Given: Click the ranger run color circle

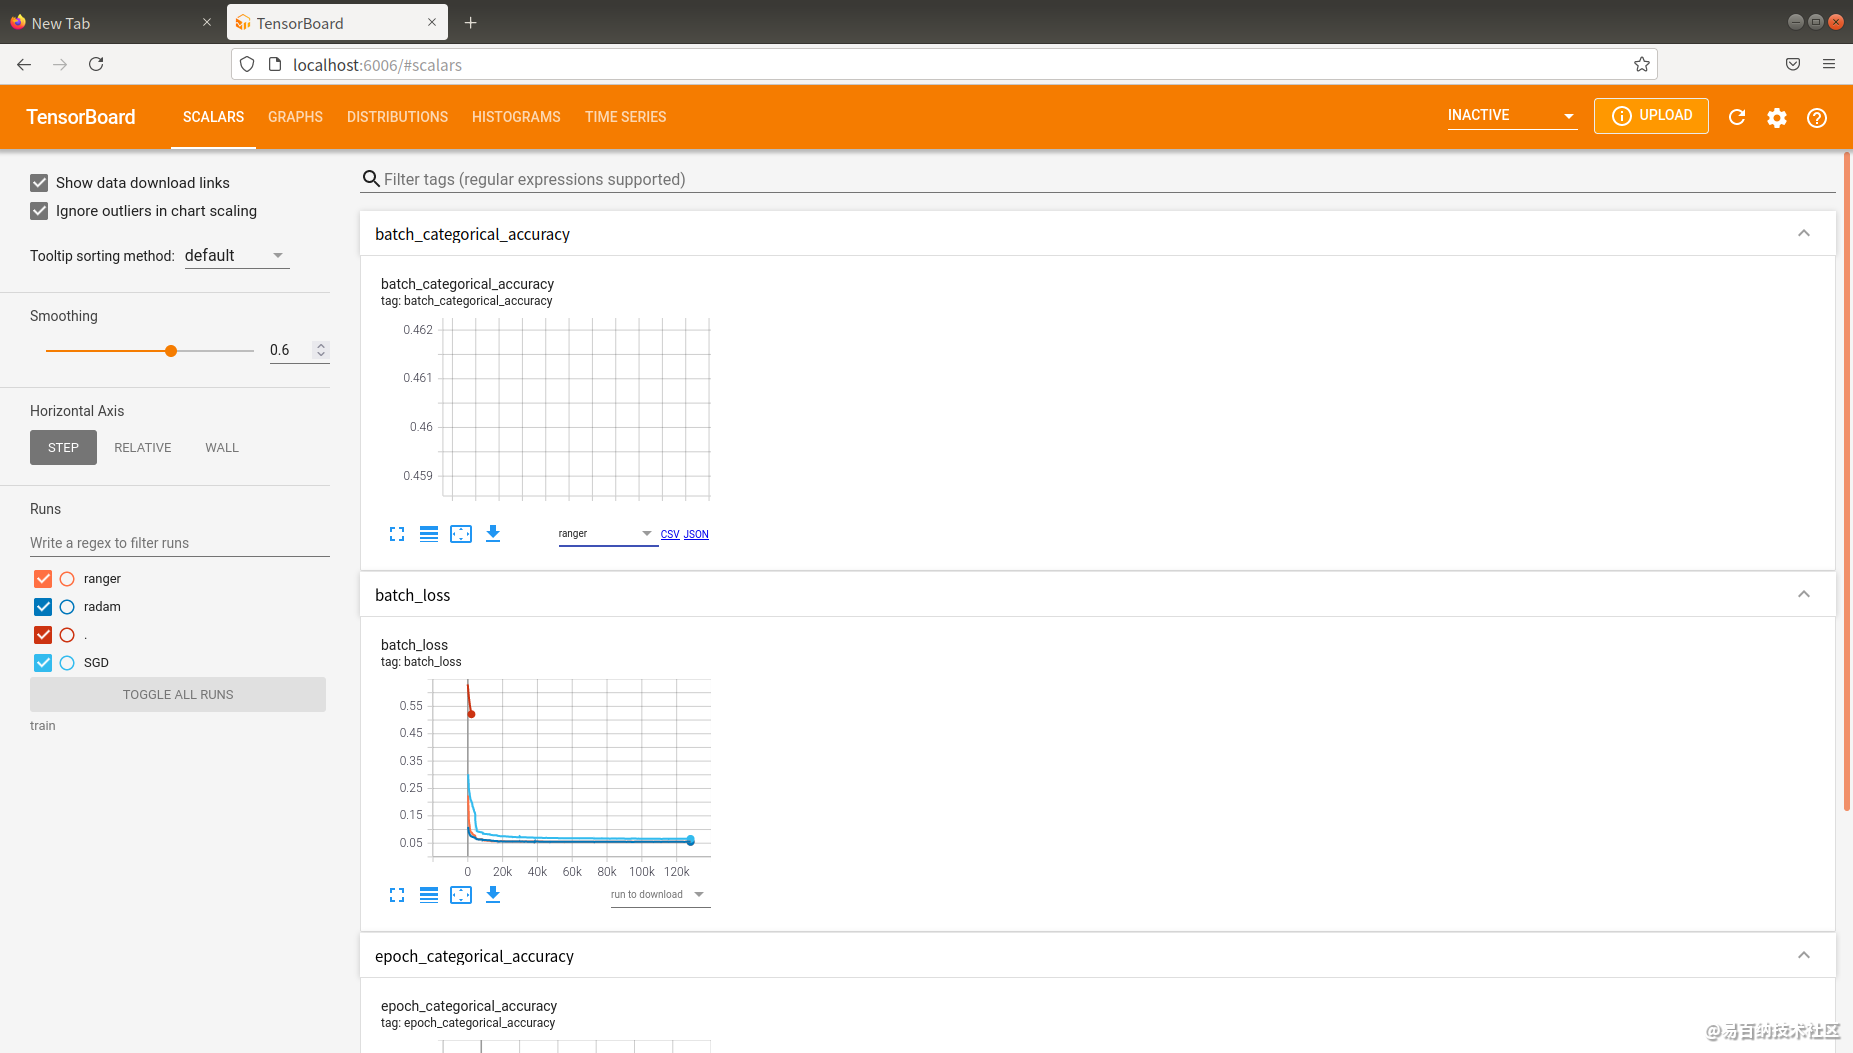Looking at the screenshot, I should point(67,579).
